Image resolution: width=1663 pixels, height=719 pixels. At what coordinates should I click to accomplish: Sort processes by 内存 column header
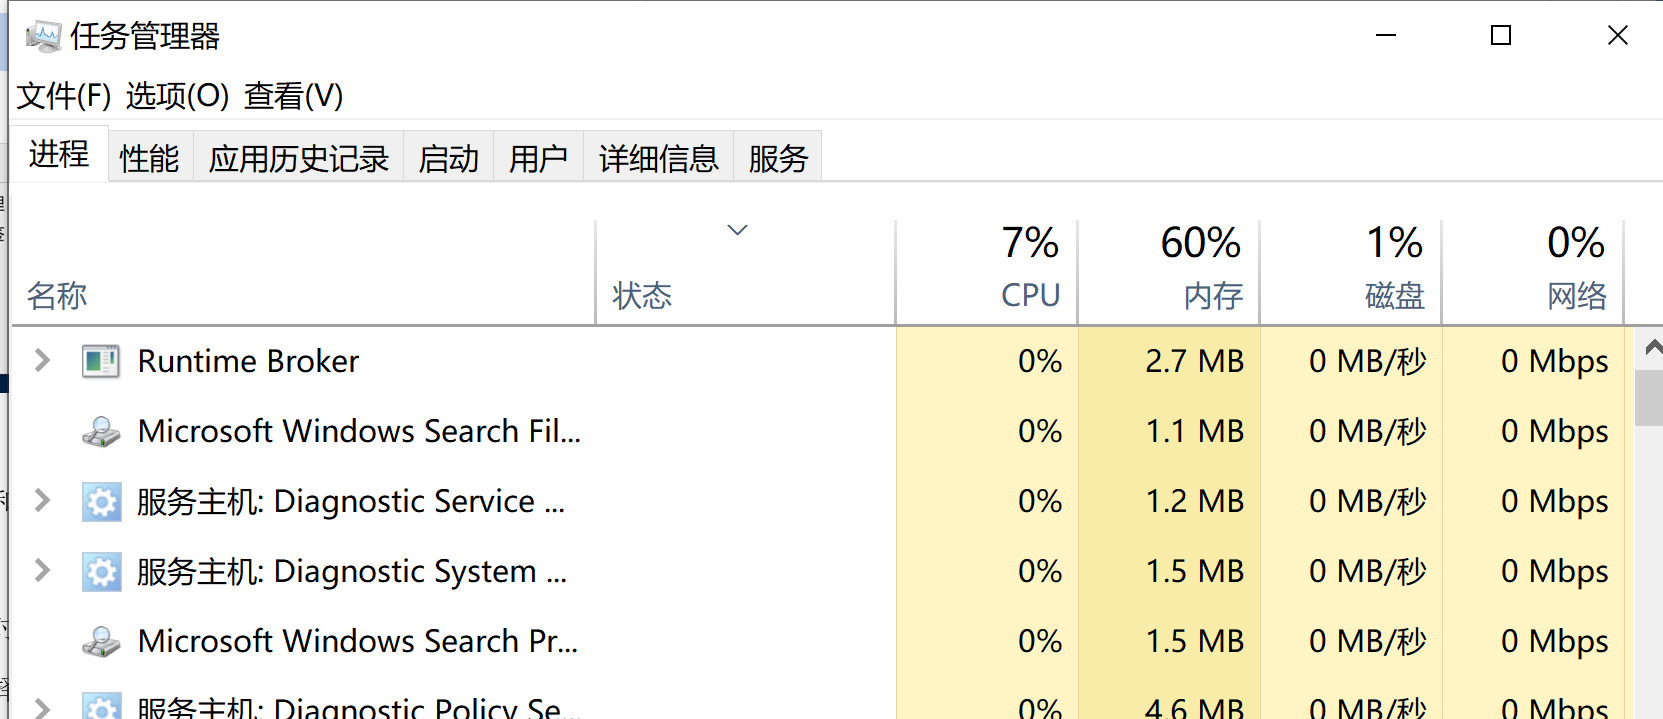pyautogui.click(x=1212, y=295)
